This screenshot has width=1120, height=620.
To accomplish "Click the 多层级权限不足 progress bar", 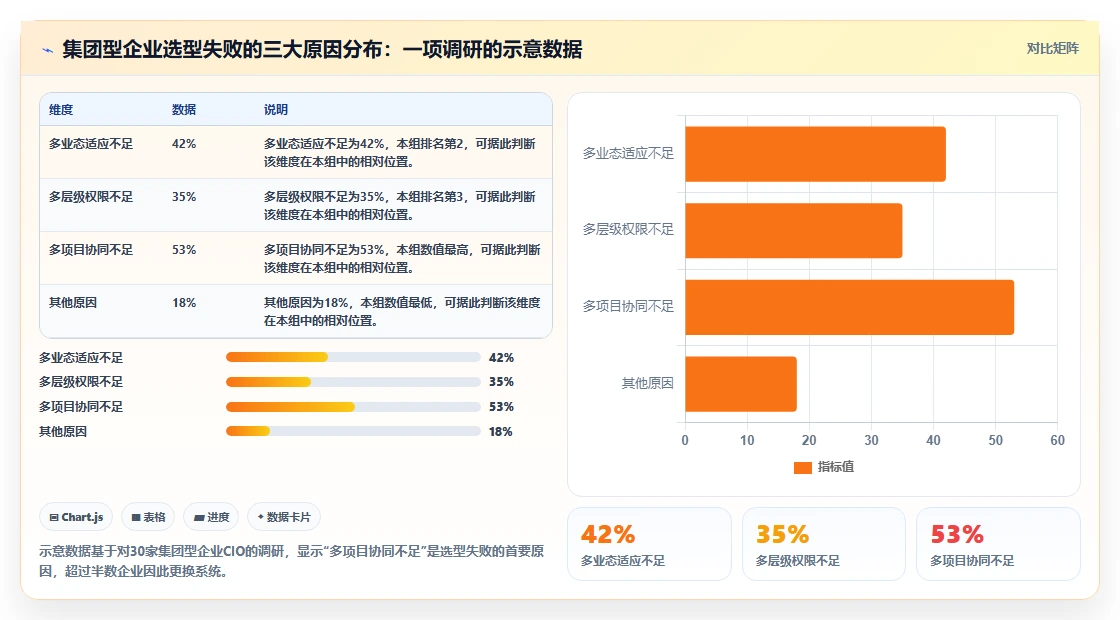I will (353, 382).
